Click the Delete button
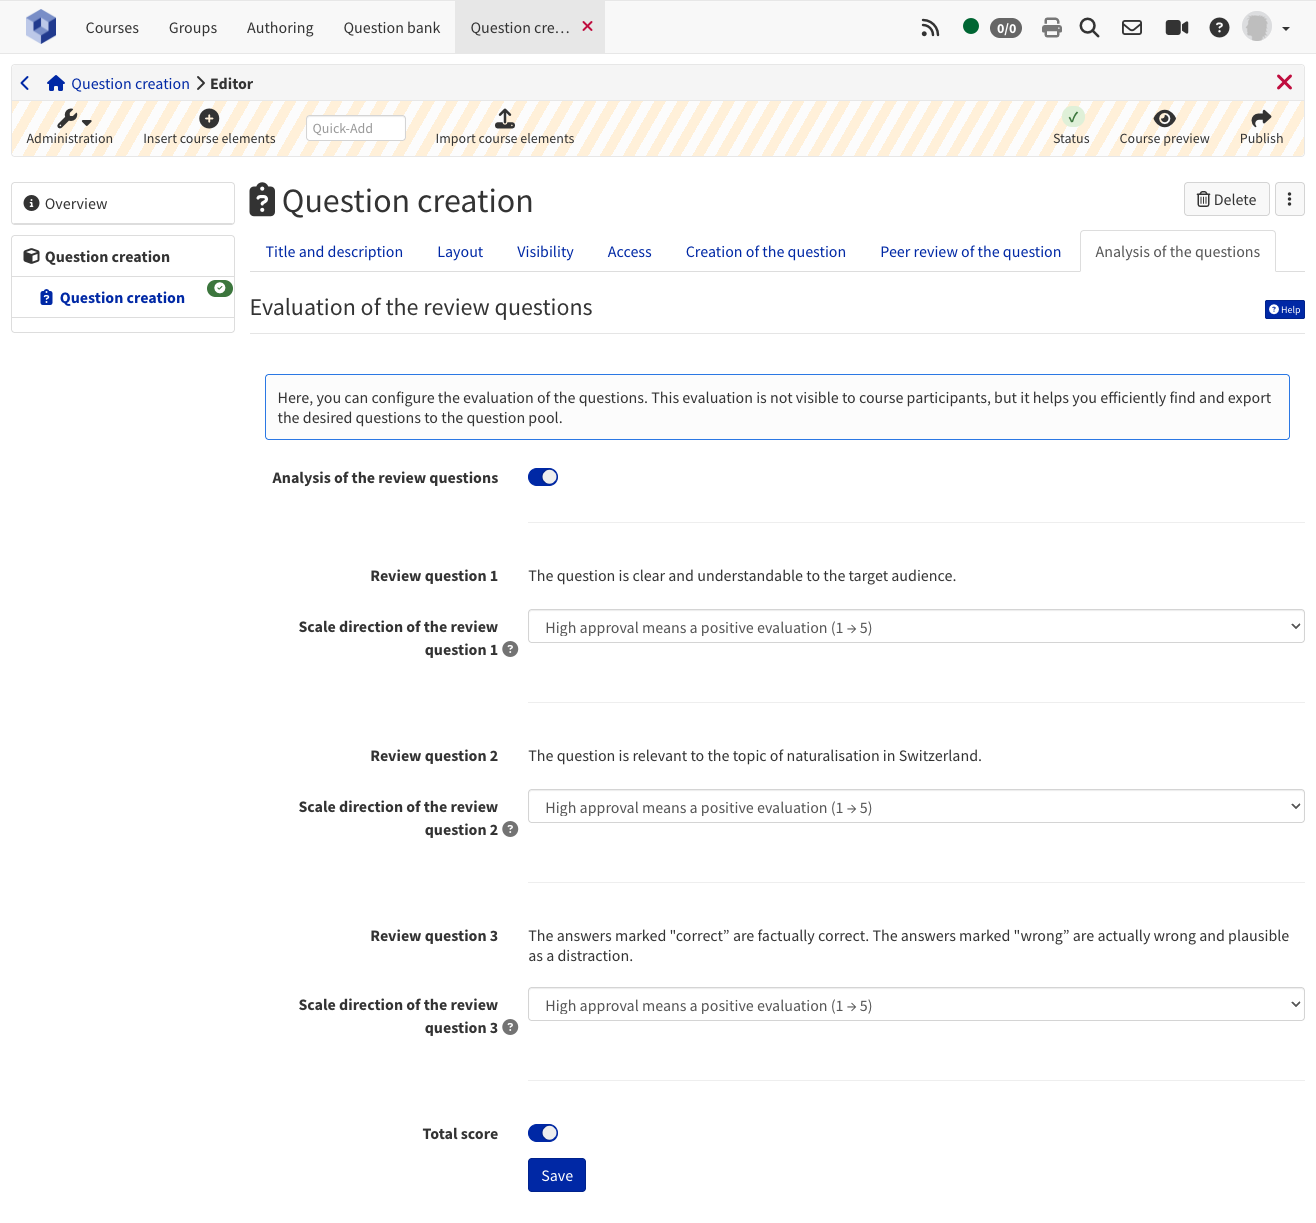Viewport: 1316px width, 1223px height. (1226, 200)
